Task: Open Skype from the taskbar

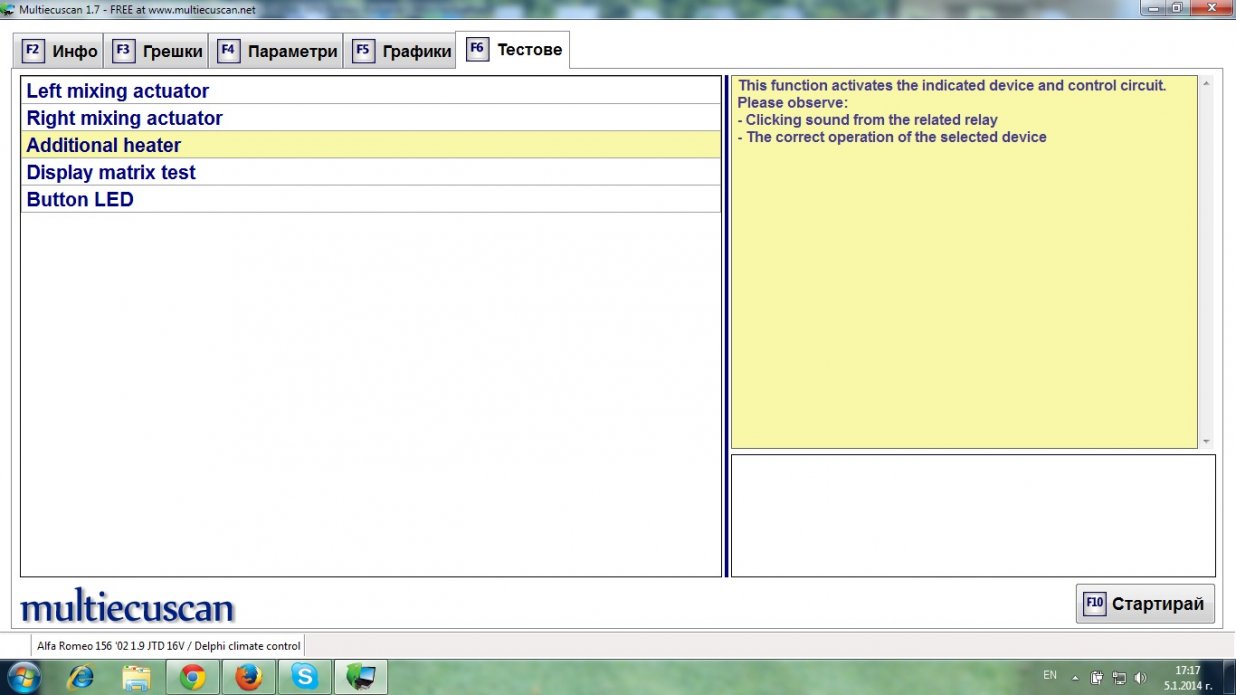Action: (x=304, y=677)
